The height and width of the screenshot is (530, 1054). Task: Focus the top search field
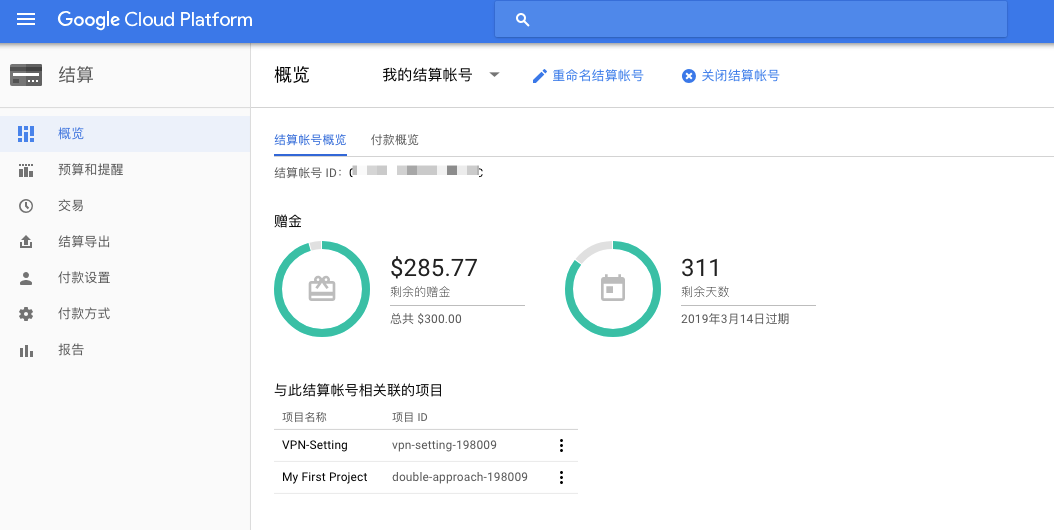[x=751, y=19]
